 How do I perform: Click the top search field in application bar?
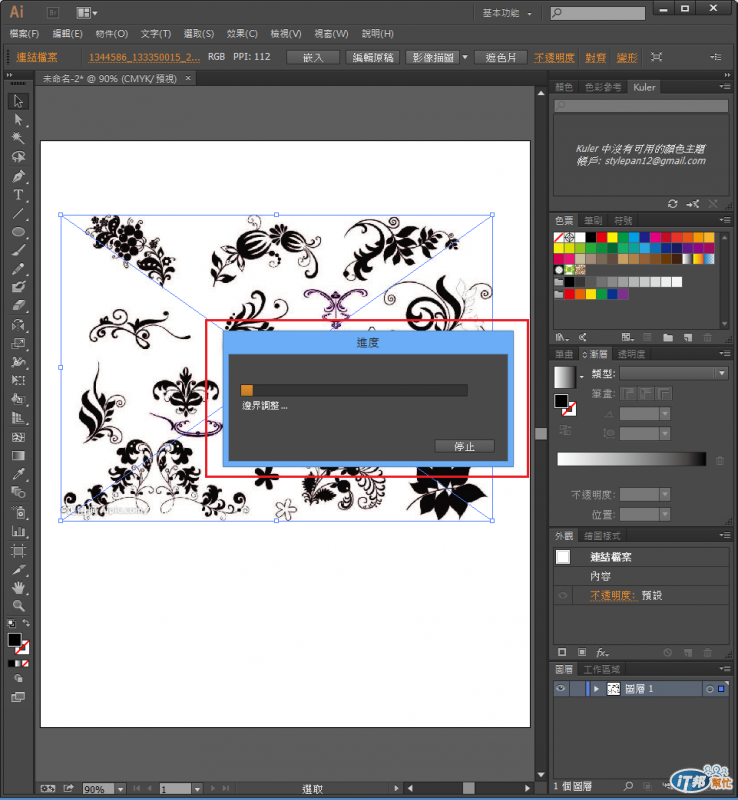pyautogui.click(x=598, y=13)
